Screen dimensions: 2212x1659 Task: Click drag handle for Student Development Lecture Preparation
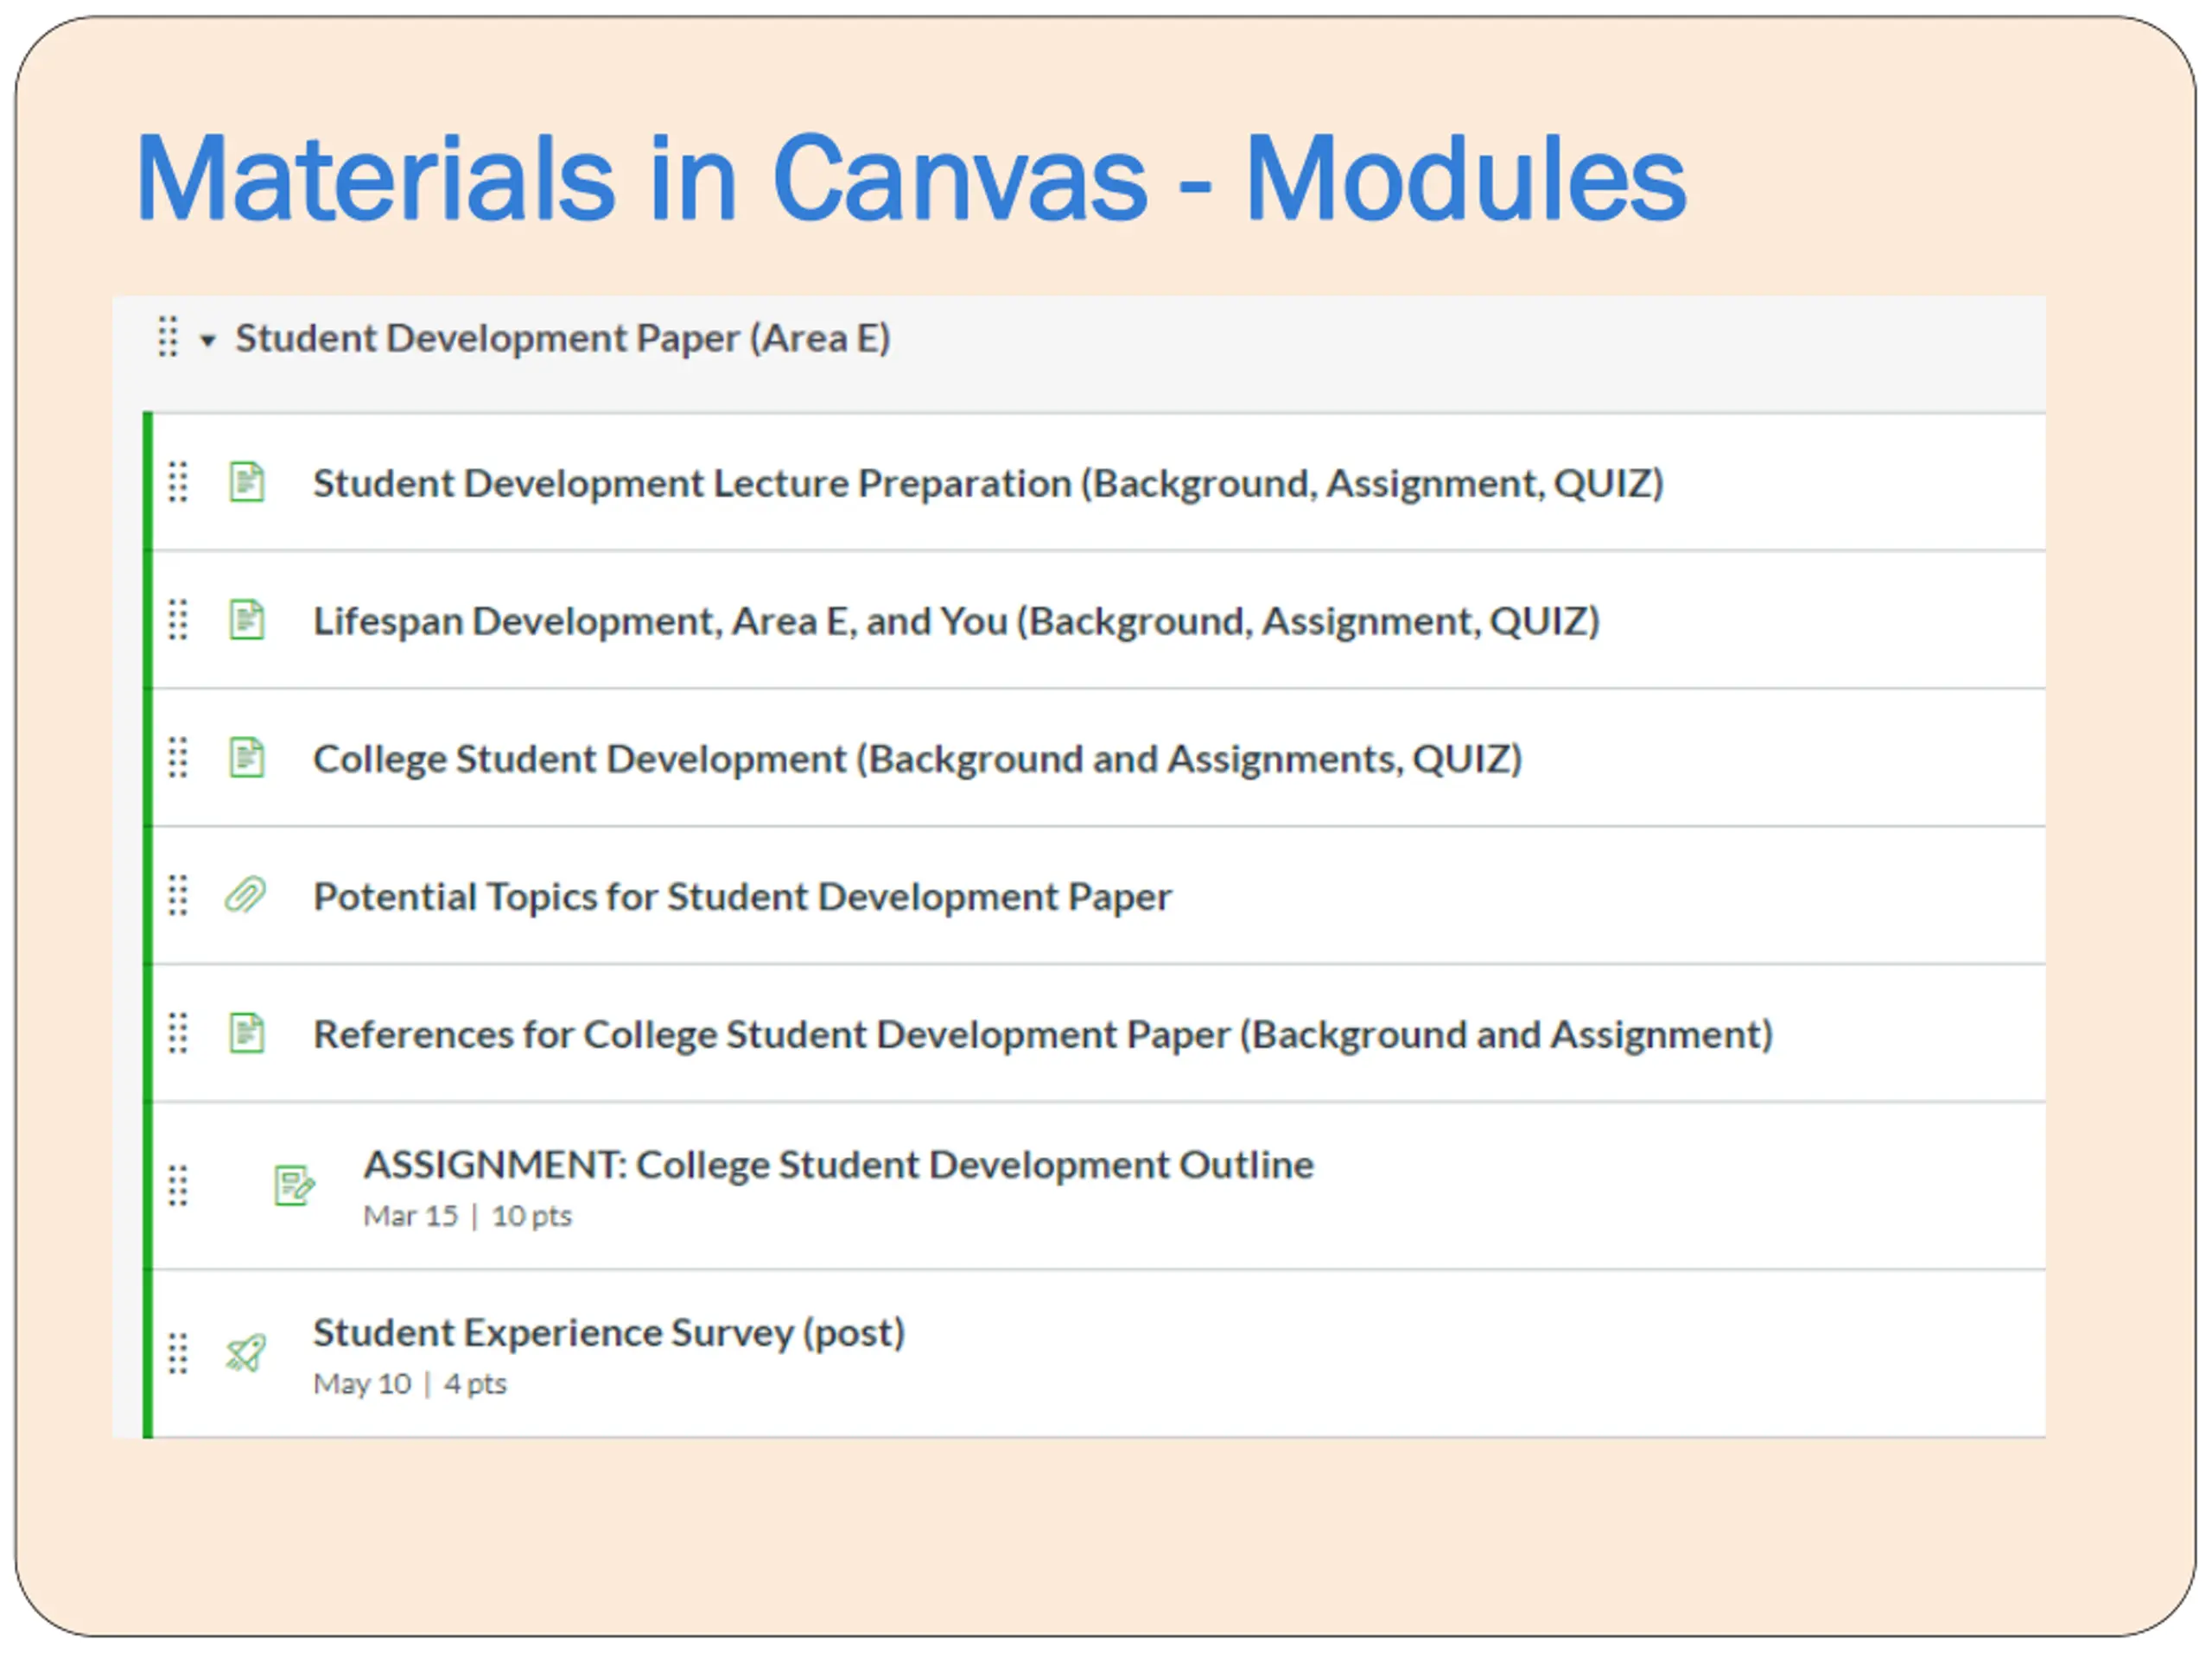(x=178, y=482)
